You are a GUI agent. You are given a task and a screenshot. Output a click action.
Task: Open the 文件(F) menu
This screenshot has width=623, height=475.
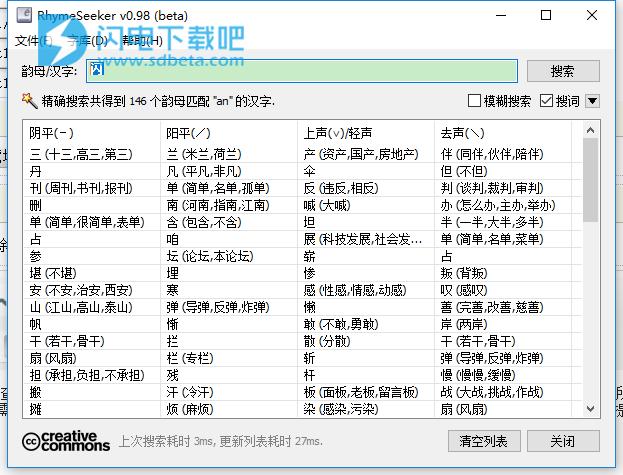point(34,41)
